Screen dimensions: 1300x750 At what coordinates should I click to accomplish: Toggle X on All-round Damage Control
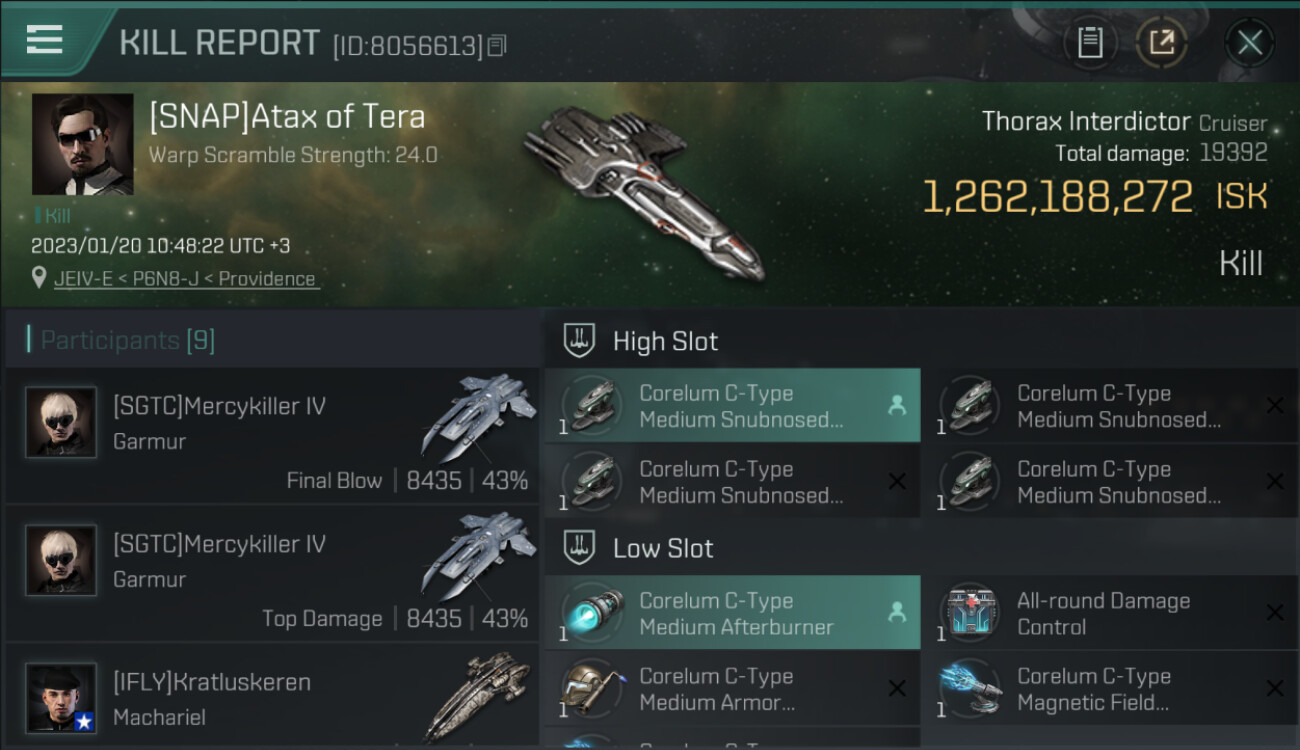(1275, 613)
